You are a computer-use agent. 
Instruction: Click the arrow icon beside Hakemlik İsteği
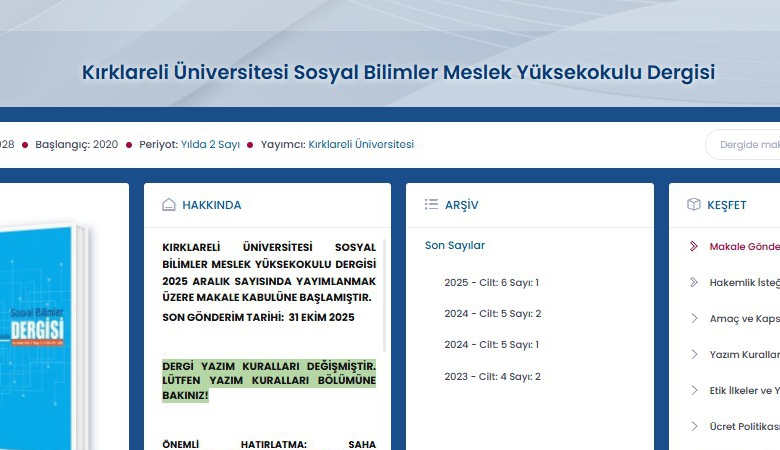pos(694,282)
